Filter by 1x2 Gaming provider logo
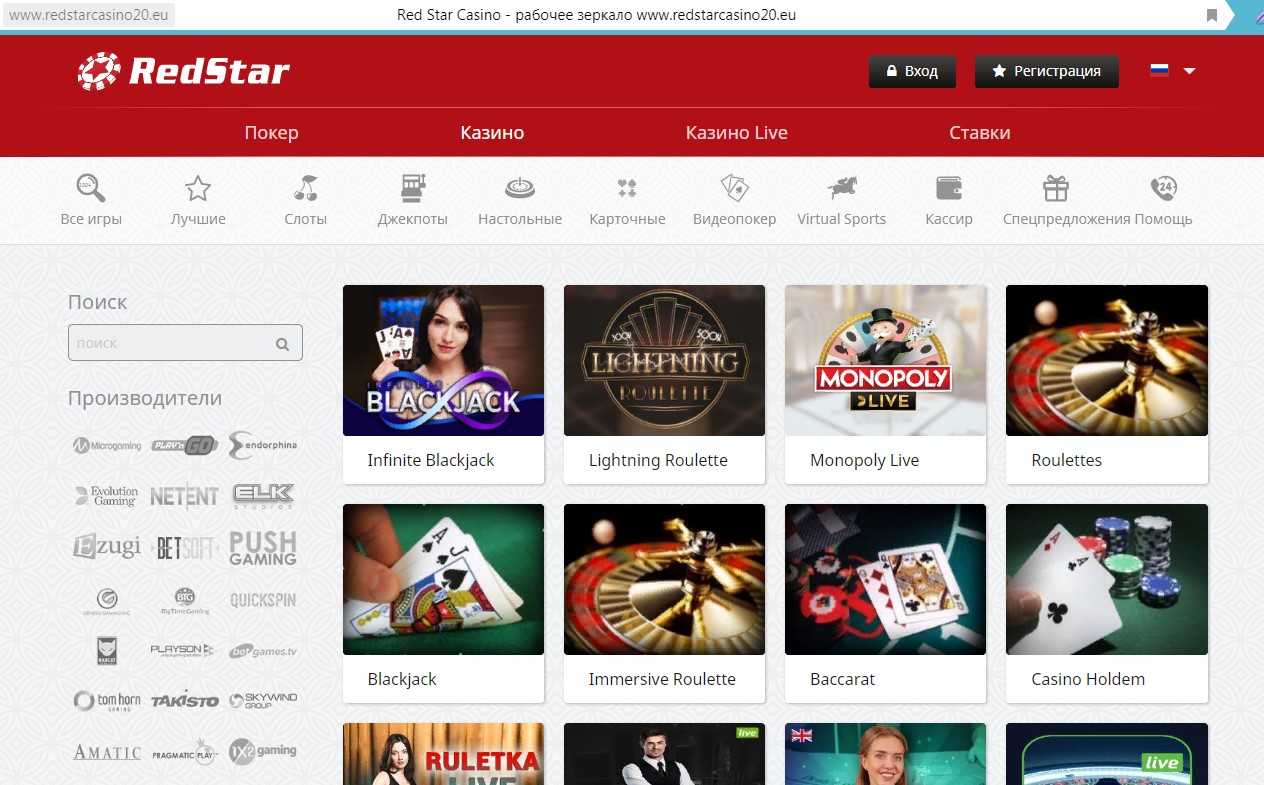The width and height of the screenshot is (1264, 785). coord(263,752)
